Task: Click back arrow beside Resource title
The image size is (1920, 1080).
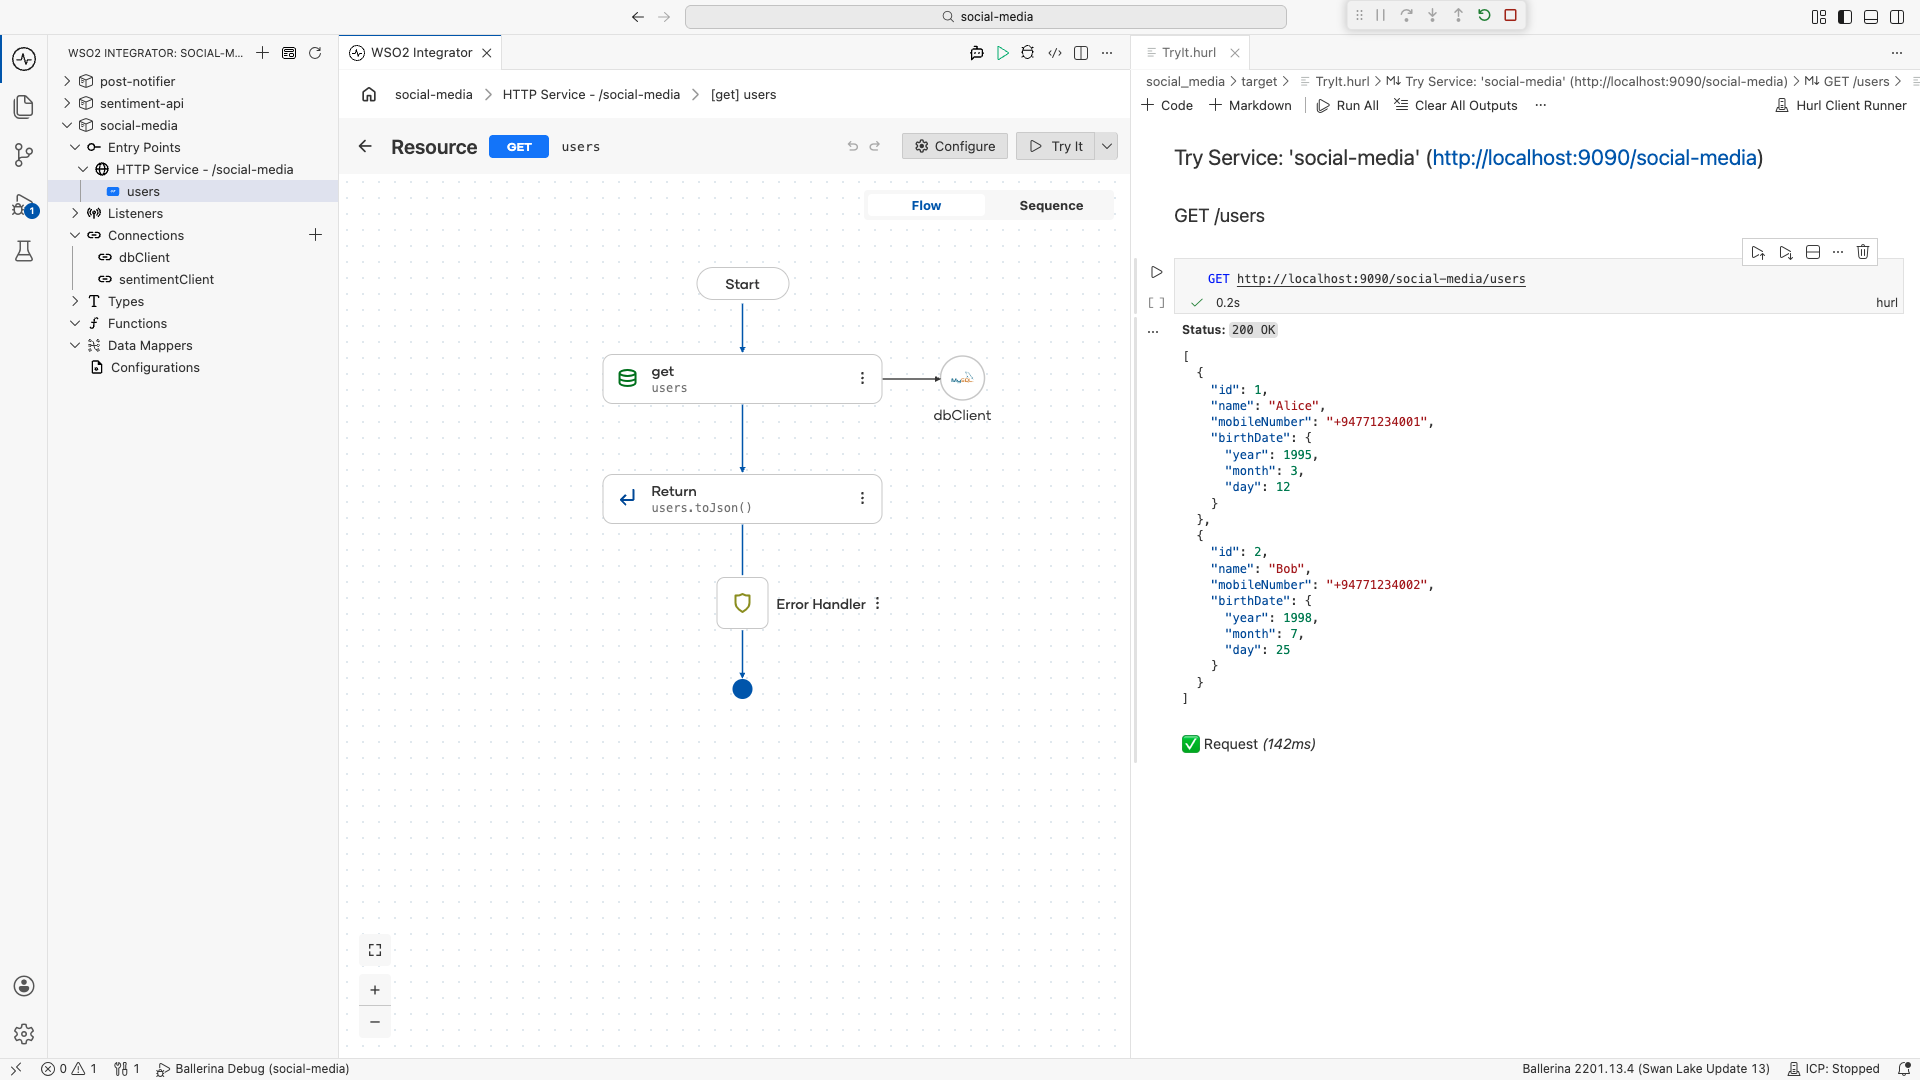Action: click(365, 146)
